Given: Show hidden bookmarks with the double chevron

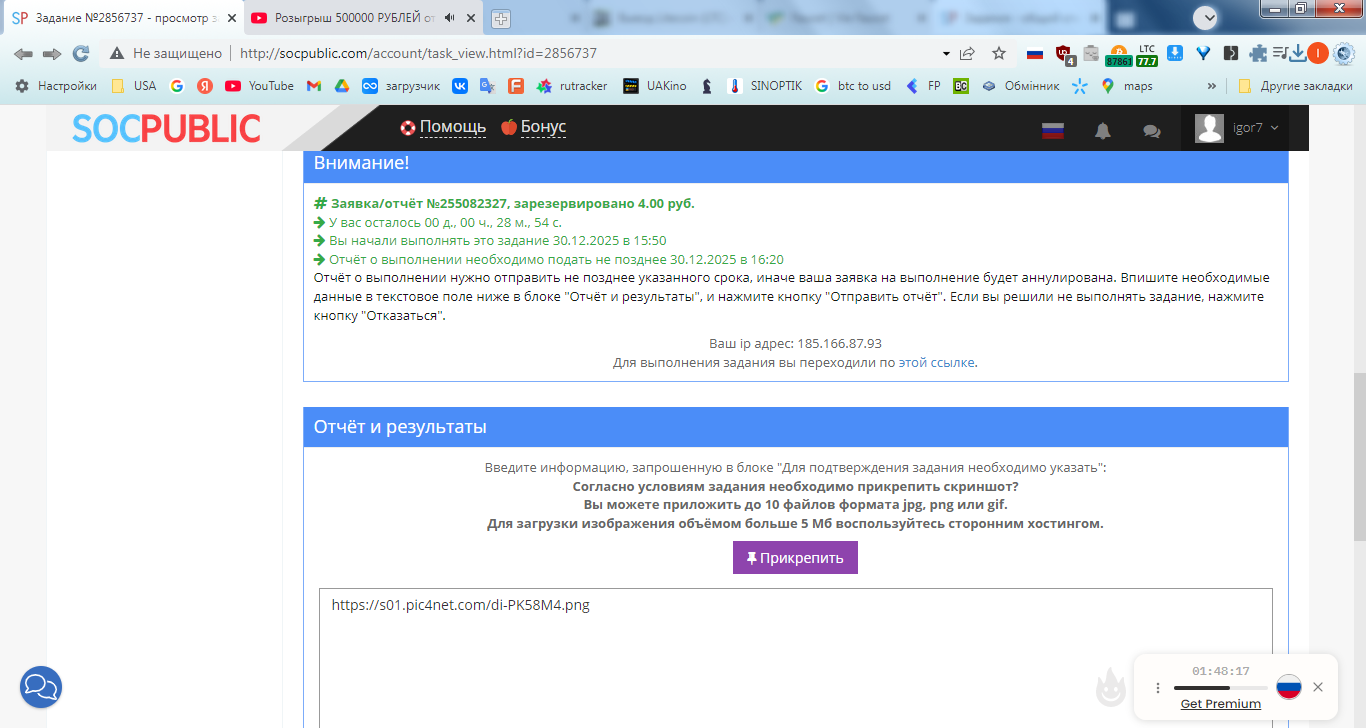Looking at the screenshot, I should point(1212,86).
